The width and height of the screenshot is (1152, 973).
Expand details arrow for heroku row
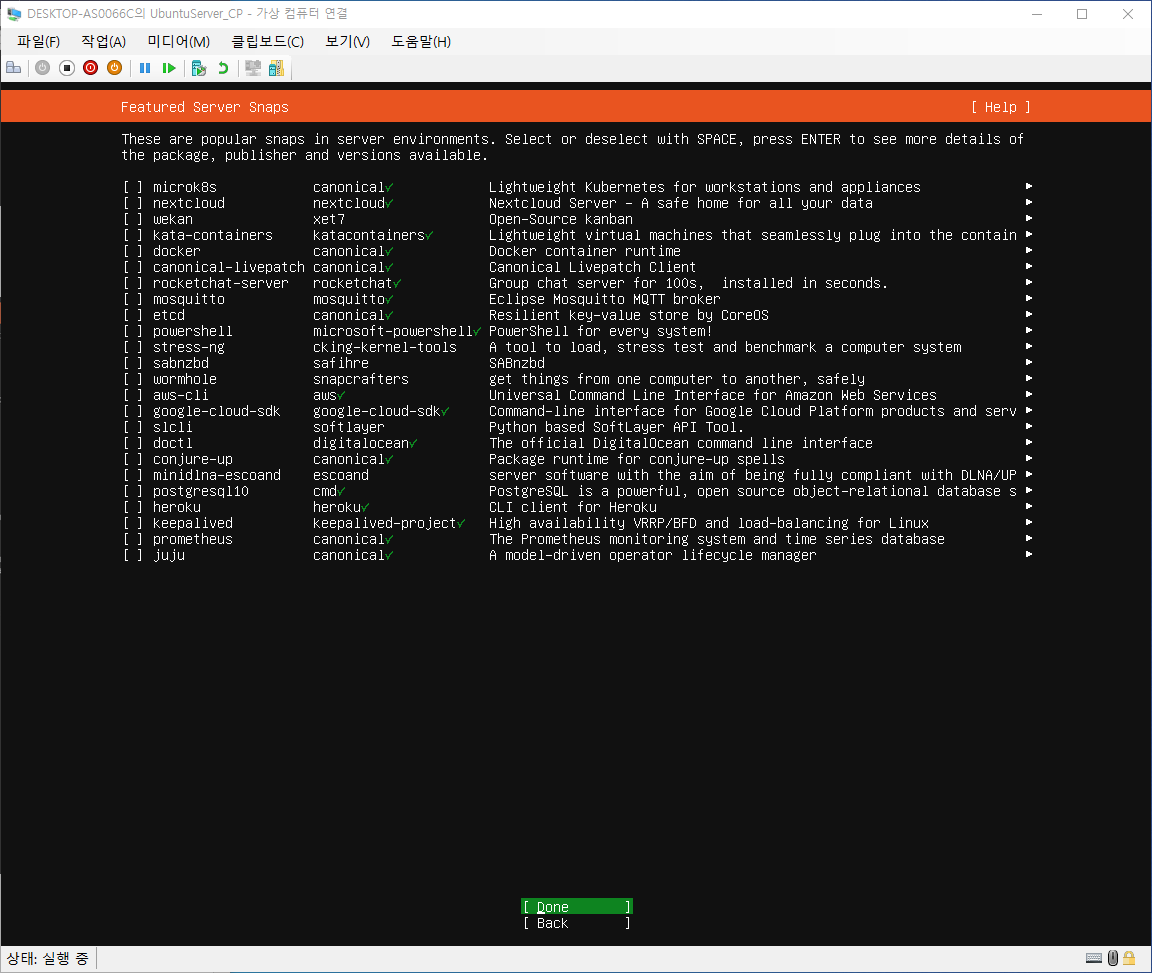tap(1029, 506)
